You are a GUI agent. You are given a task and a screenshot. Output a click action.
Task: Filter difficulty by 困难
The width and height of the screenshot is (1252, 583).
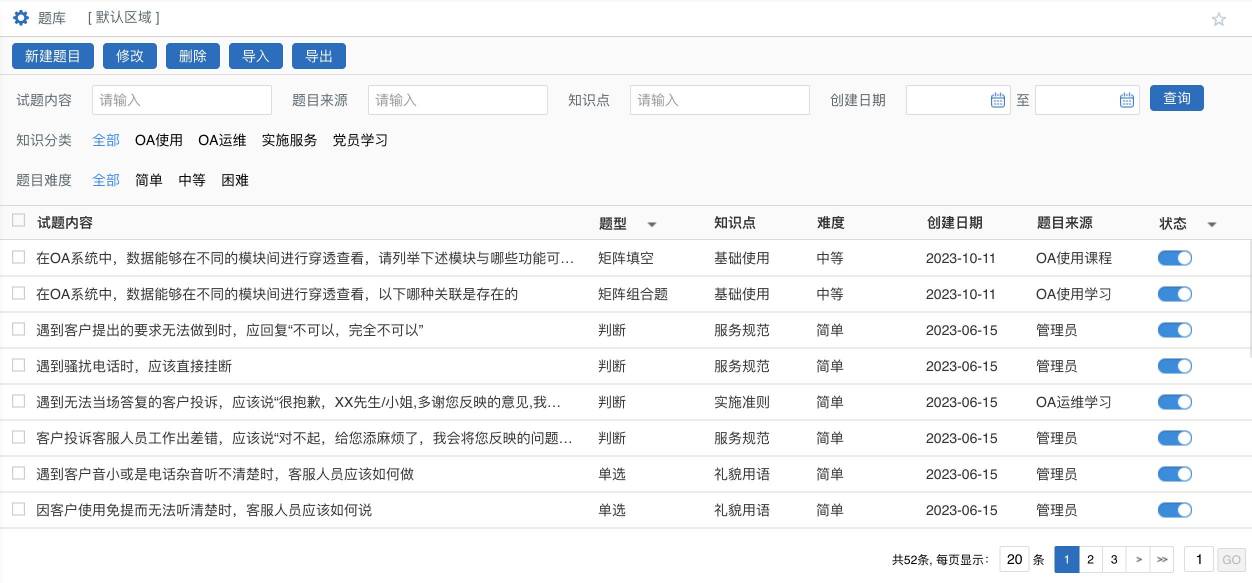click(235, 180)
